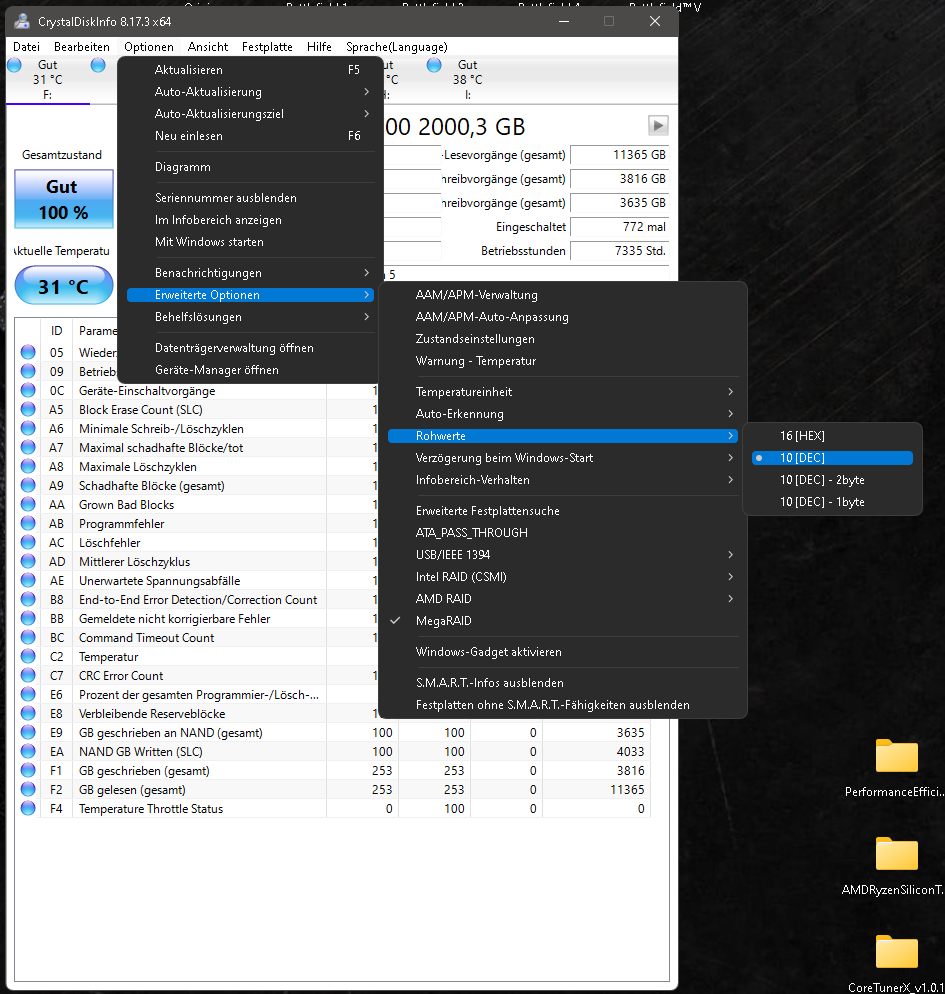Expand AMD RAID submenu
The width and height of the screenshot is (945, 994).
click(x=563, y=598)
